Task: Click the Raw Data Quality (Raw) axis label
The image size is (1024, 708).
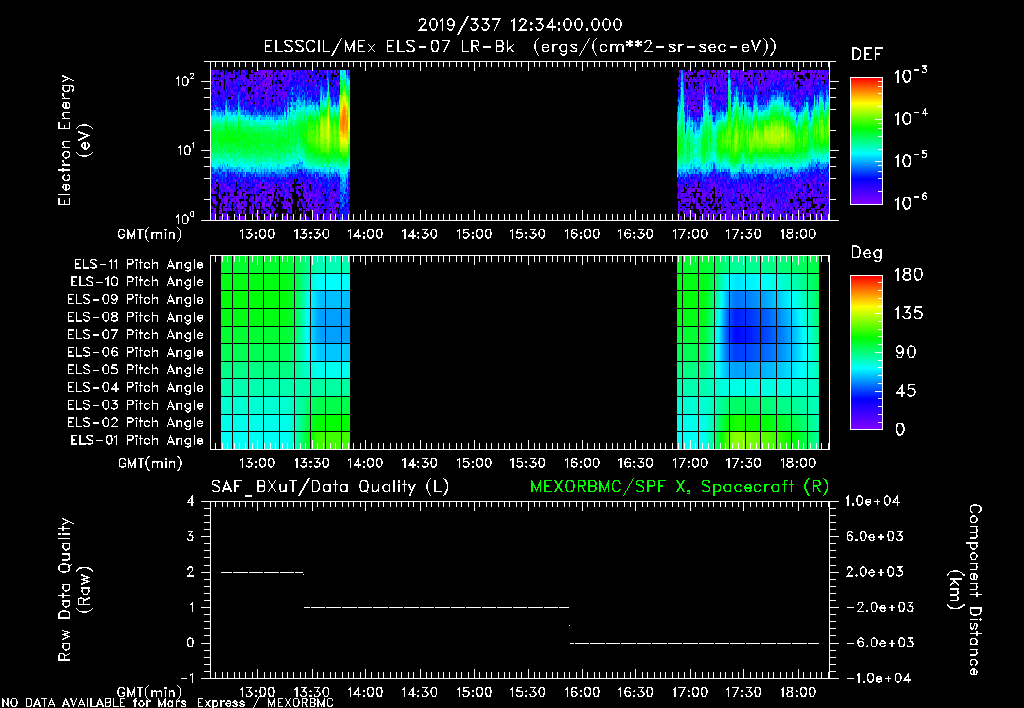Action: click(x=74, y=590)
